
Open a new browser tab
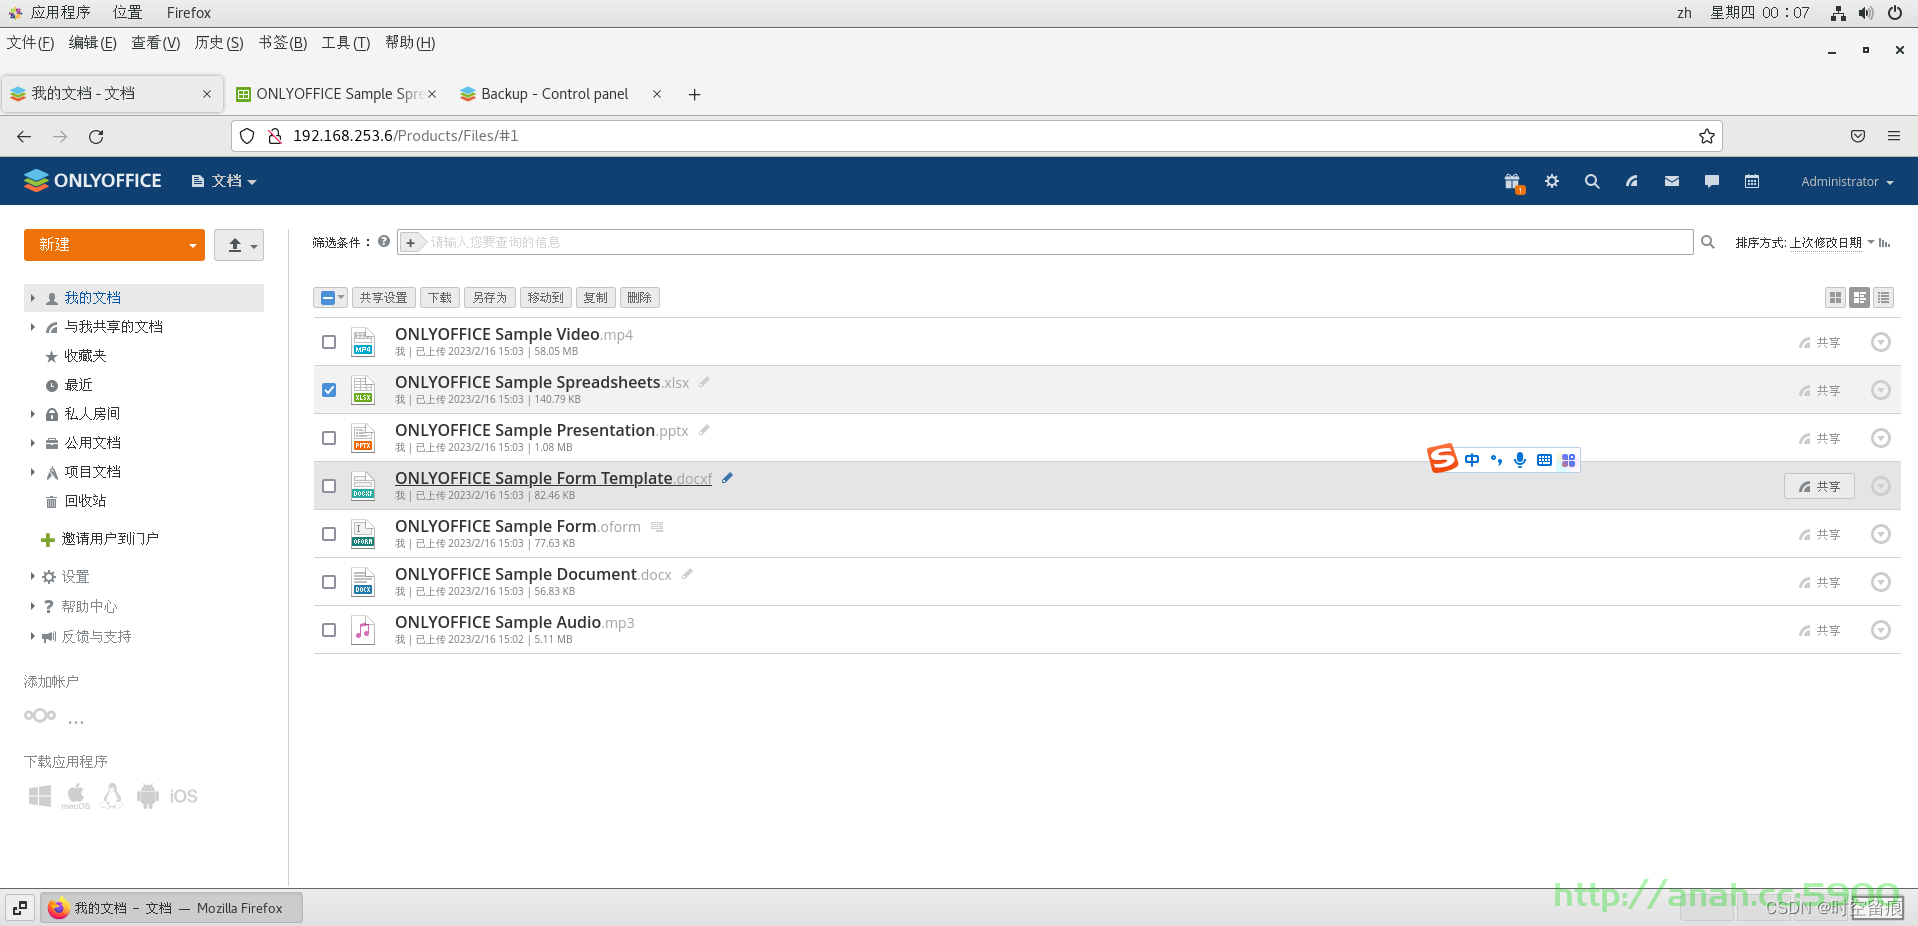coord(694,94)
